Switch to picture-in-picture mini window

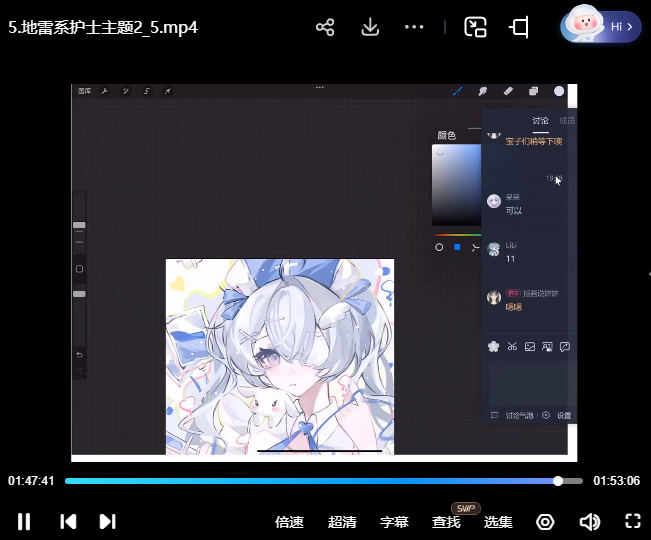(475, 27)
